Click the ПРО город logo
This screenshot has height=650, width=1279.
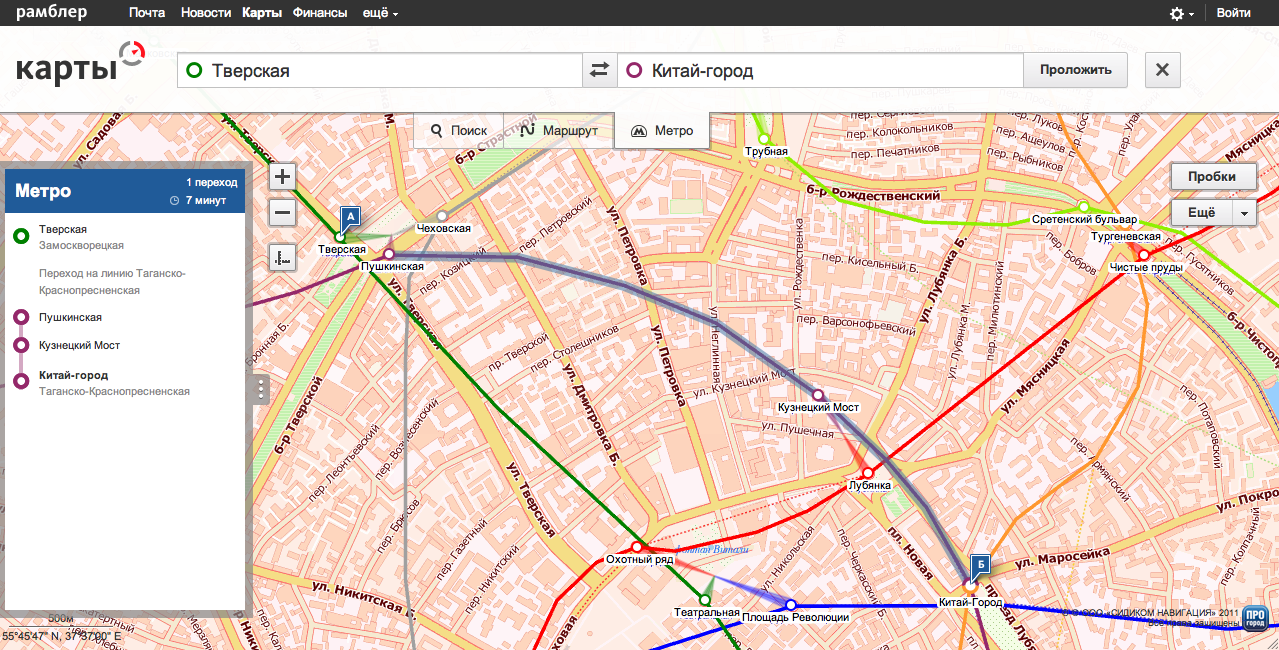point(1257,618)
